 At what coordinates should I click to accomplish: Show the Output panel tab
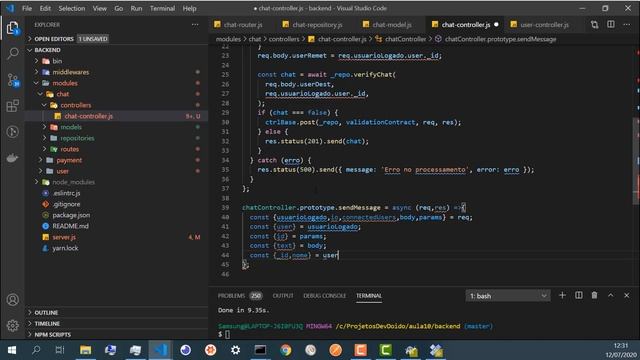coord(283,296)
